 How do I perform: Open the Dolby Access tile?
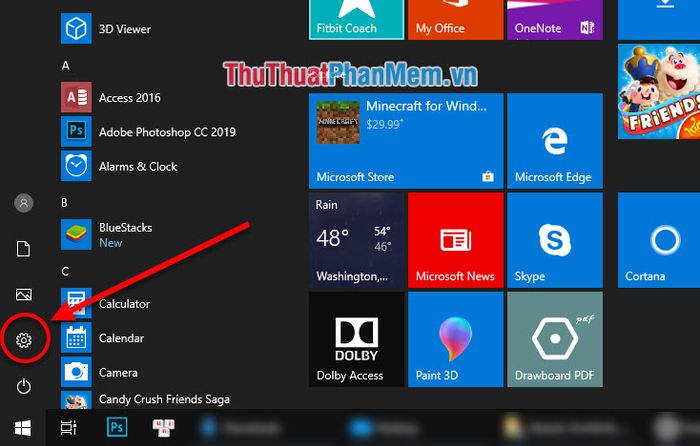click(x=357, y=339)
